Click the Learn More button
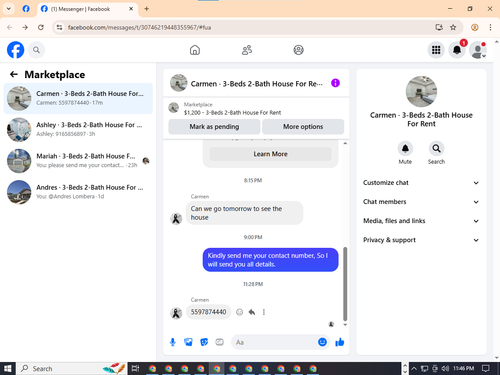500x375 pixels. [270, 154]
